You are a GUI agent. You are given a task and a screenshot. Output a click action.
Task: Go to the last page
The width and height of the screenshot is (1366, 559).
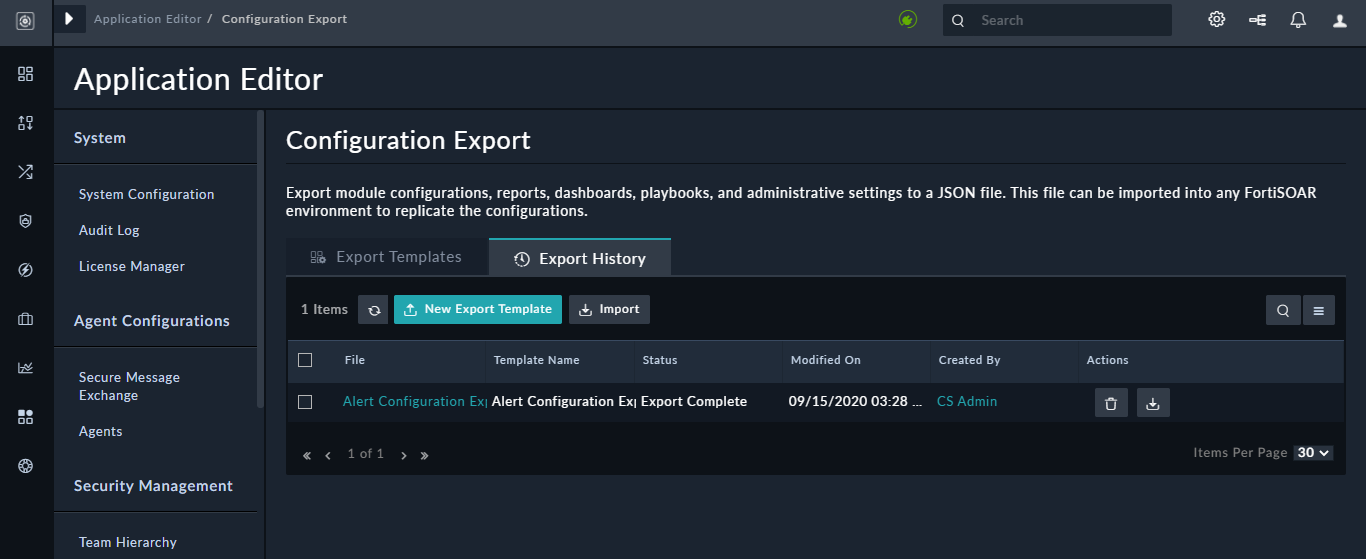[x=424, y=455]
